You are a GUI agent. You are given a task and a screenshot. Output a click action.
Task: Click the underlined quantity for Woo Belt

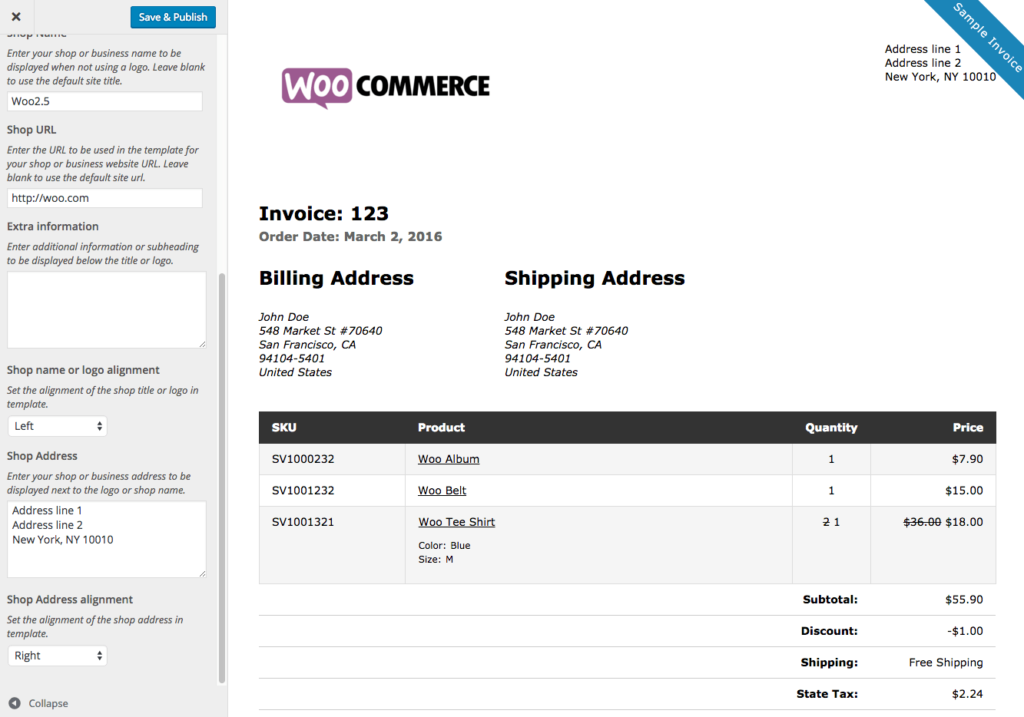pos(831,490)
